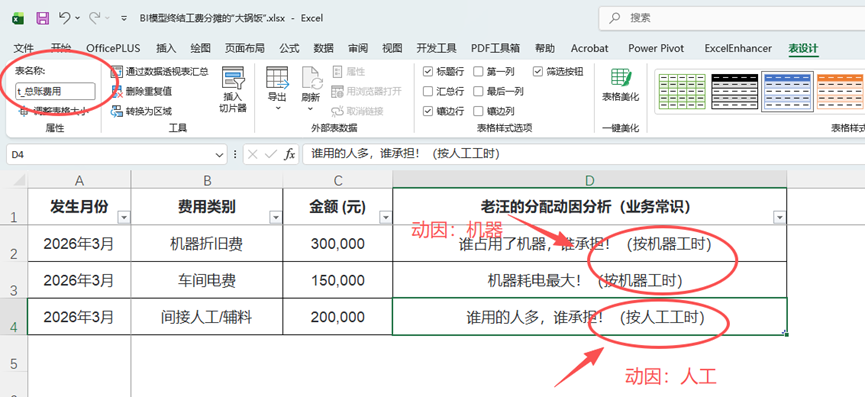Open the 费用类别 filter dropdown
Image resolution: width=865 pixels, height=397 pixels.
(275, 218)
